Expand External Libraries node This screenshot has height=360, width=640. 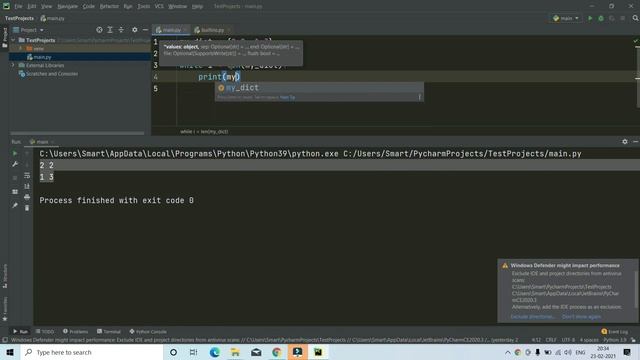point(13,65)
